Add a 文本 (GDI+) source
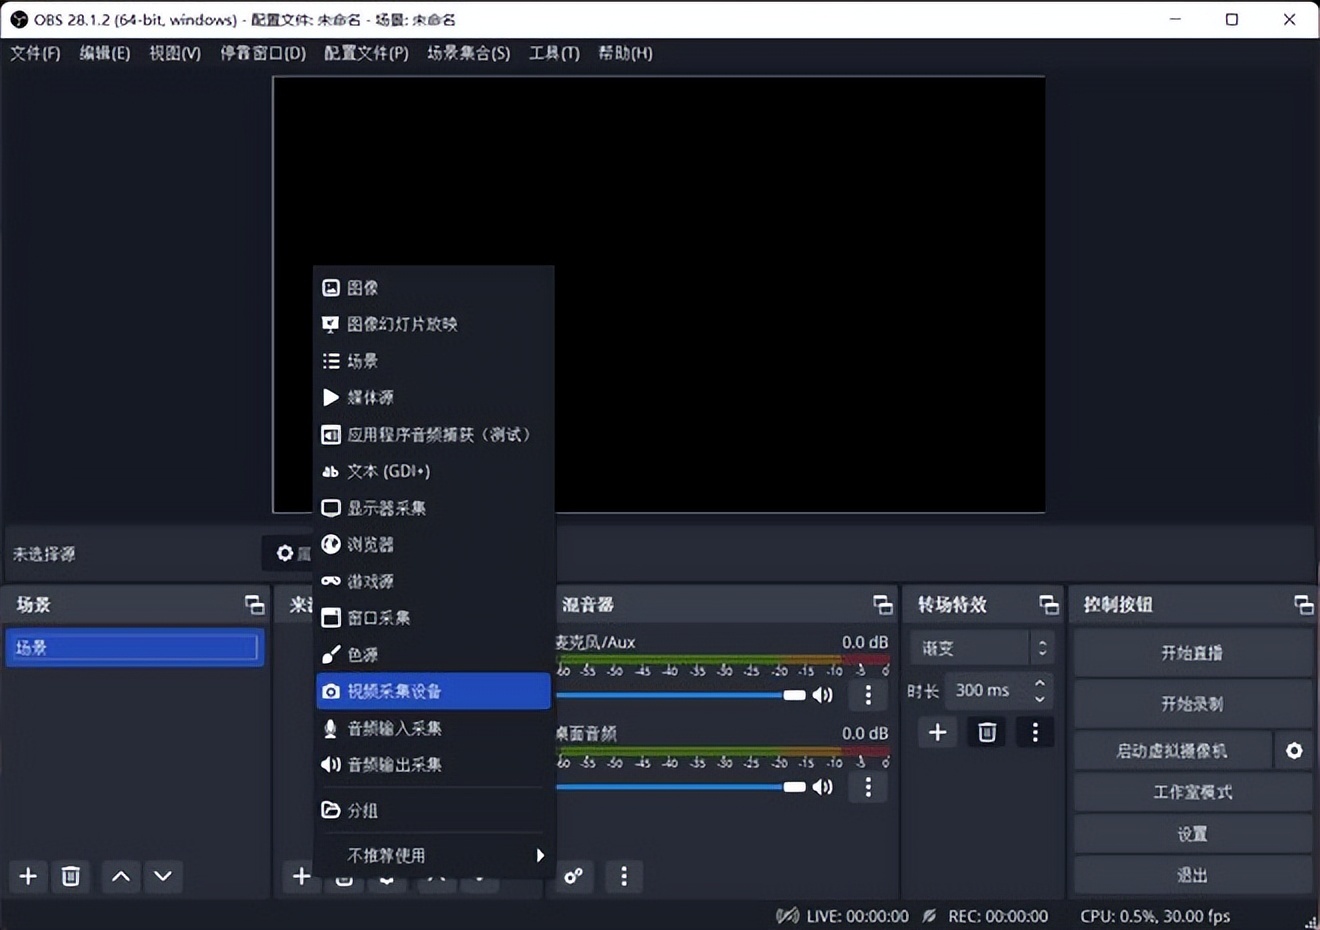 pos(433,471)
